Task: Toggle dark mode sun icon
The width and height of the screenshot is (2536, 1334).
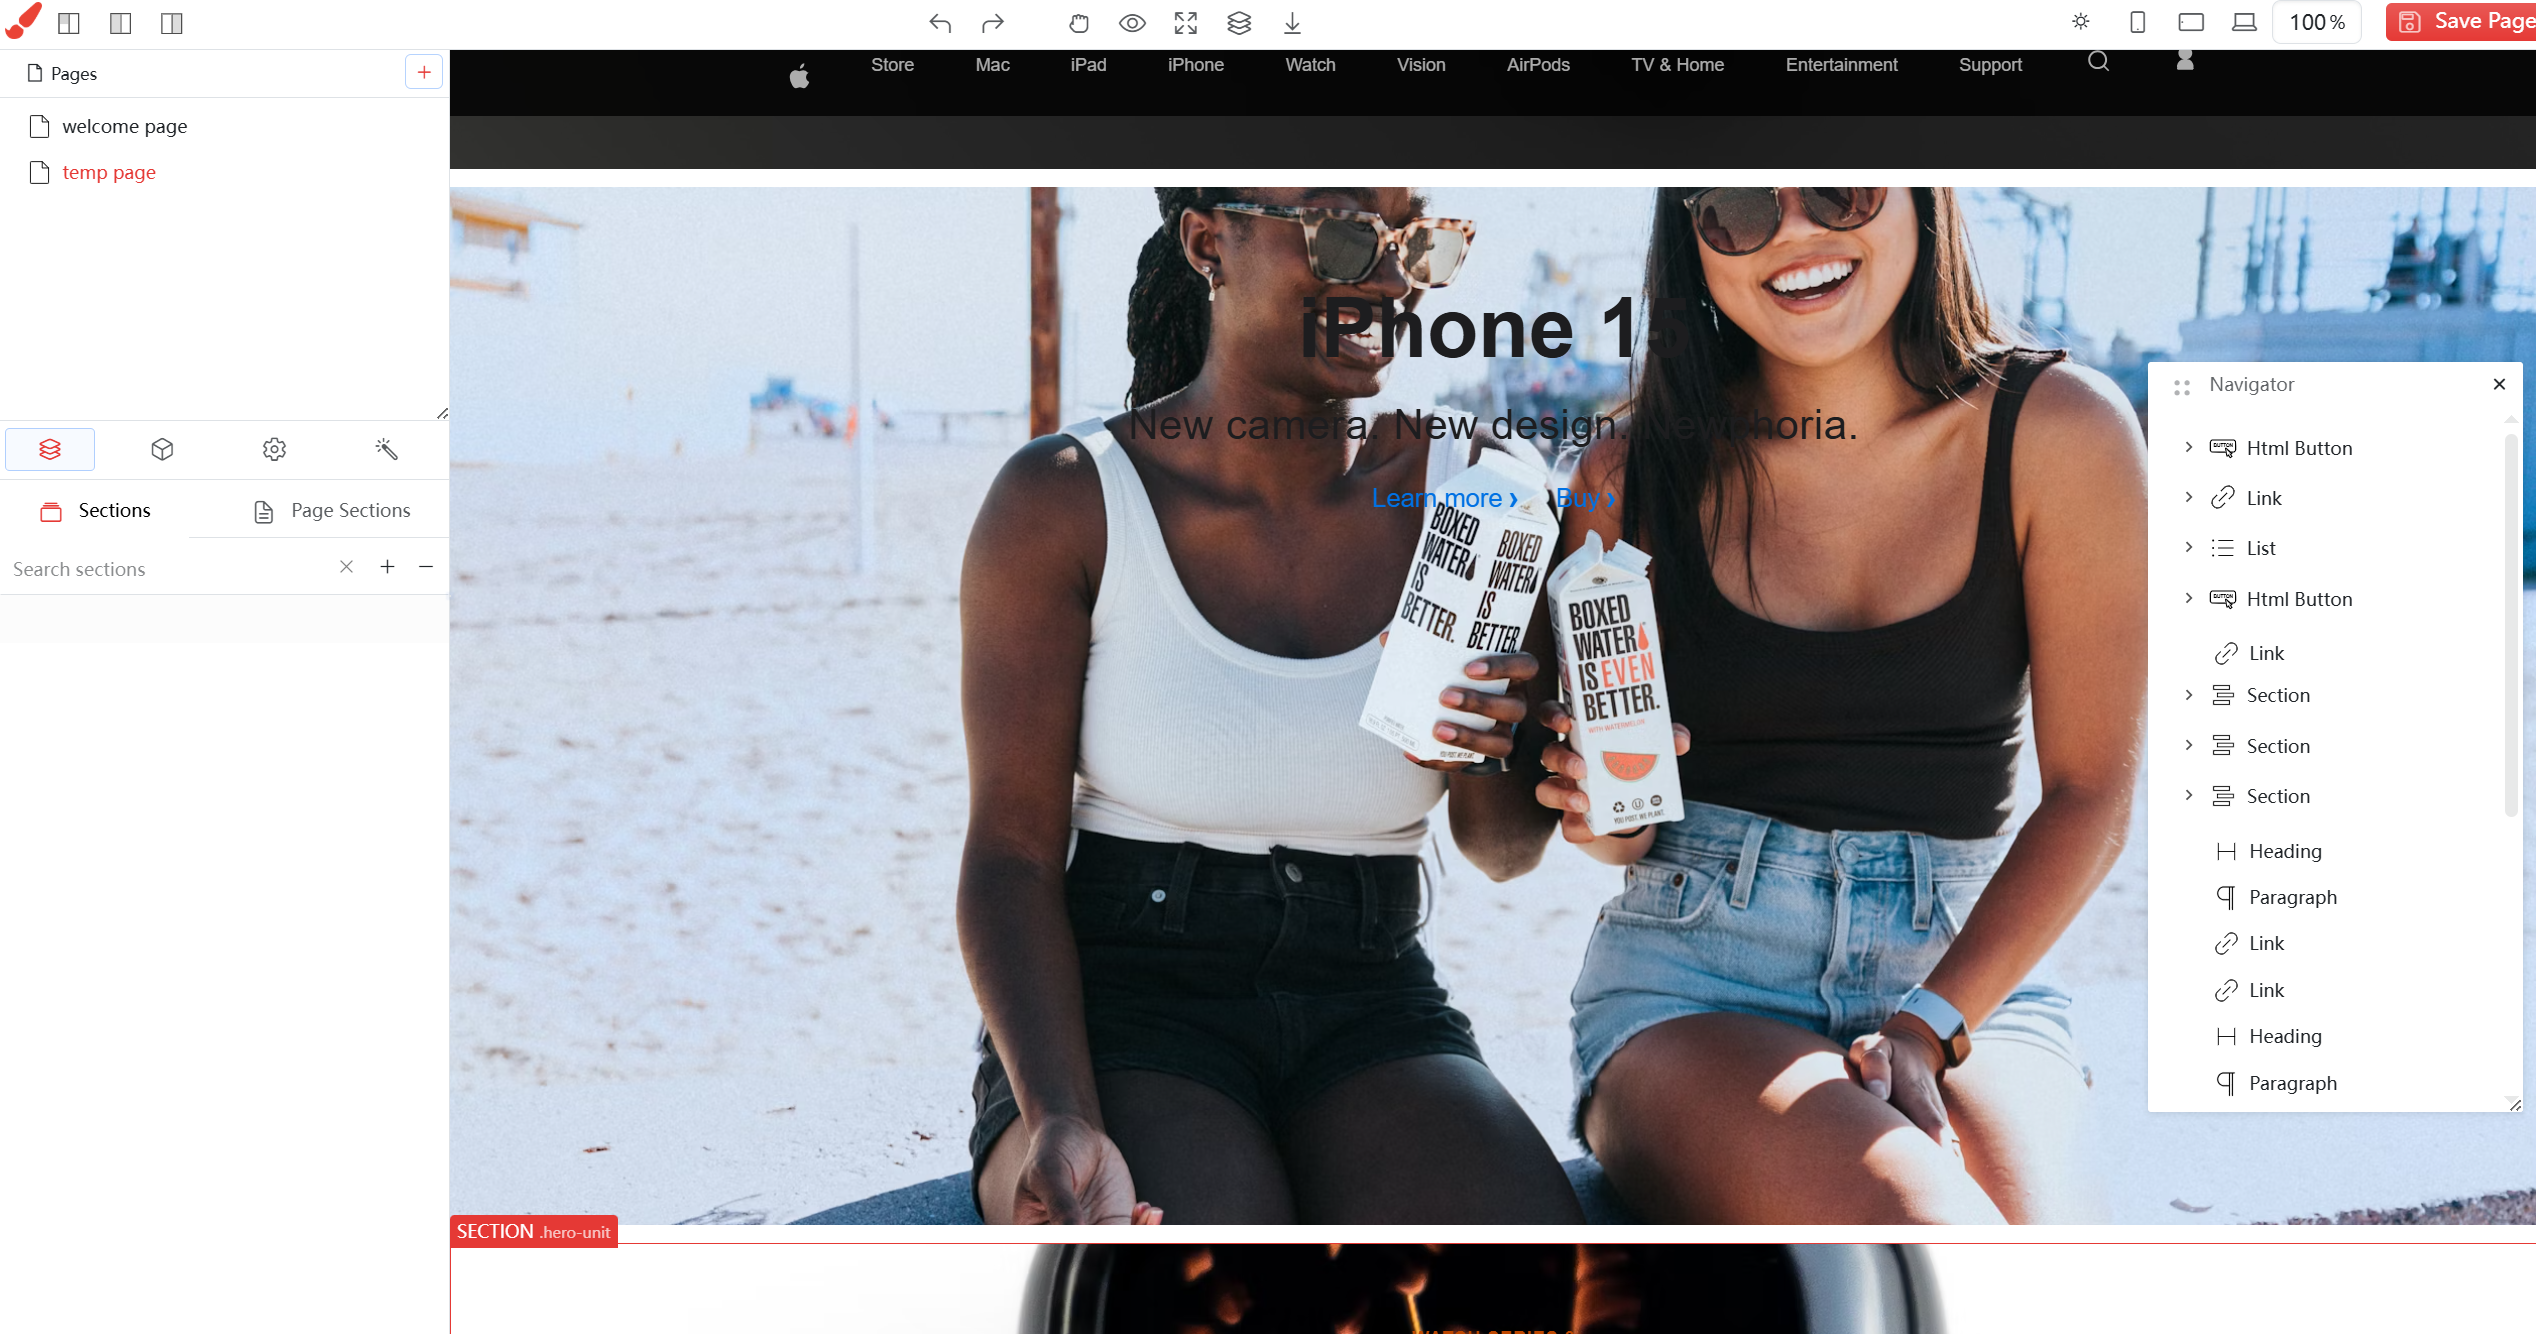Action: (x=2081, y=22)
